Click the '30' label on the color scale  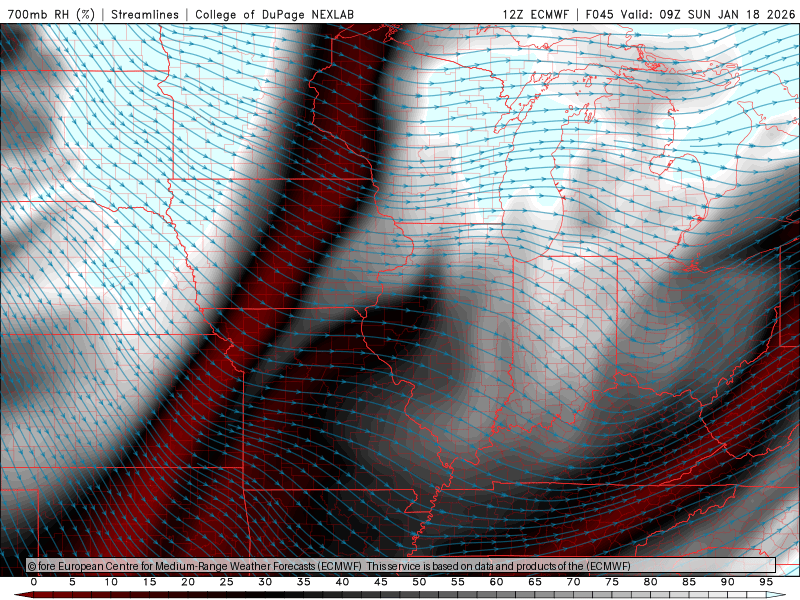(265, 582)
